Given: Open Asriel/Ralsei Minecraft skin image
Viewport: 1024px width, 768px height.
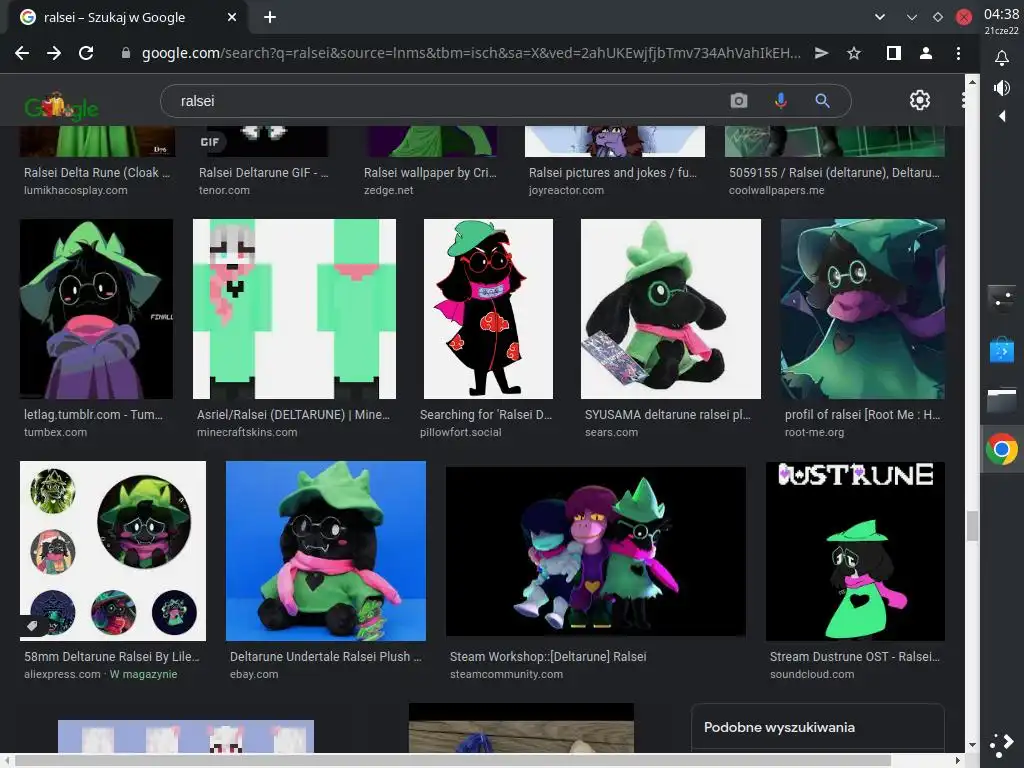Looking at the screenshot, I should click(x=295, y=309).
